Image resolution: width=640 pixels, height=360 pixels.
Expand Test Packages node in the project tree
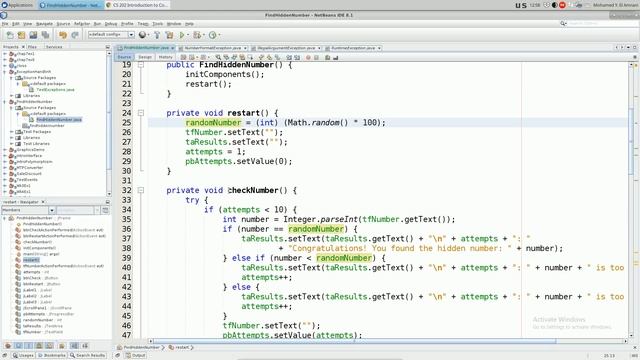(x=11, y=132)
